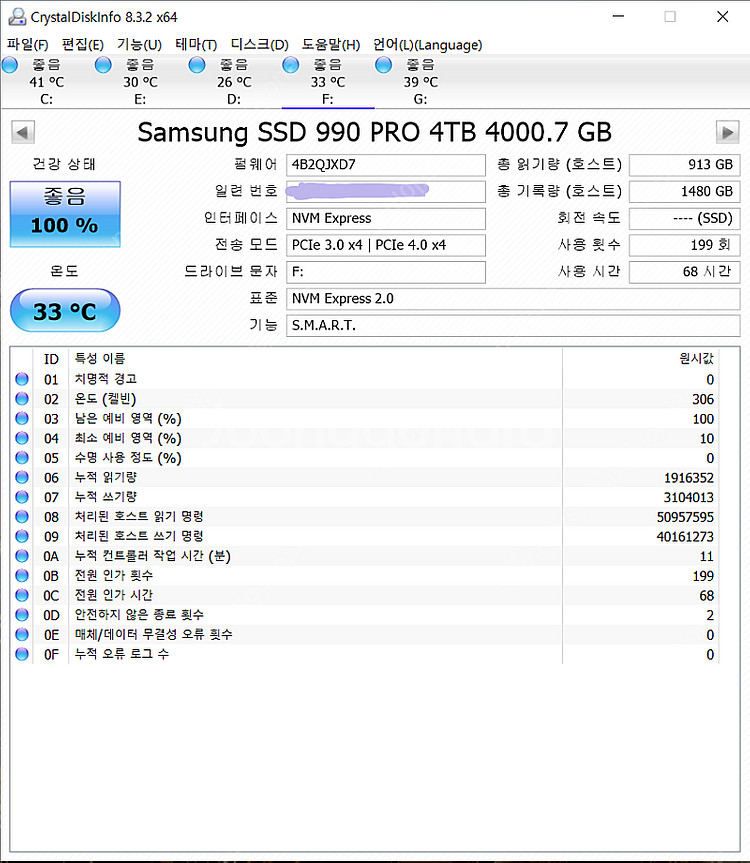Click status orb for attribute 01 치명적 경고
The height and width of the screenshot is (863, 750).
[x=22, y=379]
